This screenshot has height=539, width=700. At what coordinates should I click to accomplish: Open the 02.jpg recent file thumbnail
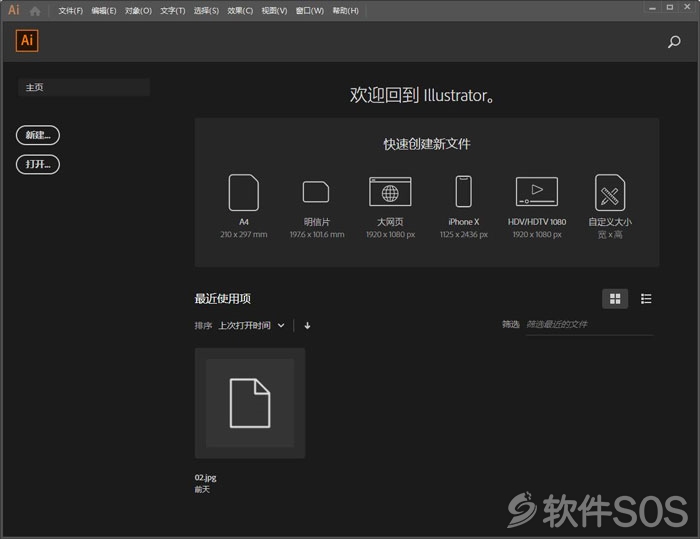tap(250, 403)
